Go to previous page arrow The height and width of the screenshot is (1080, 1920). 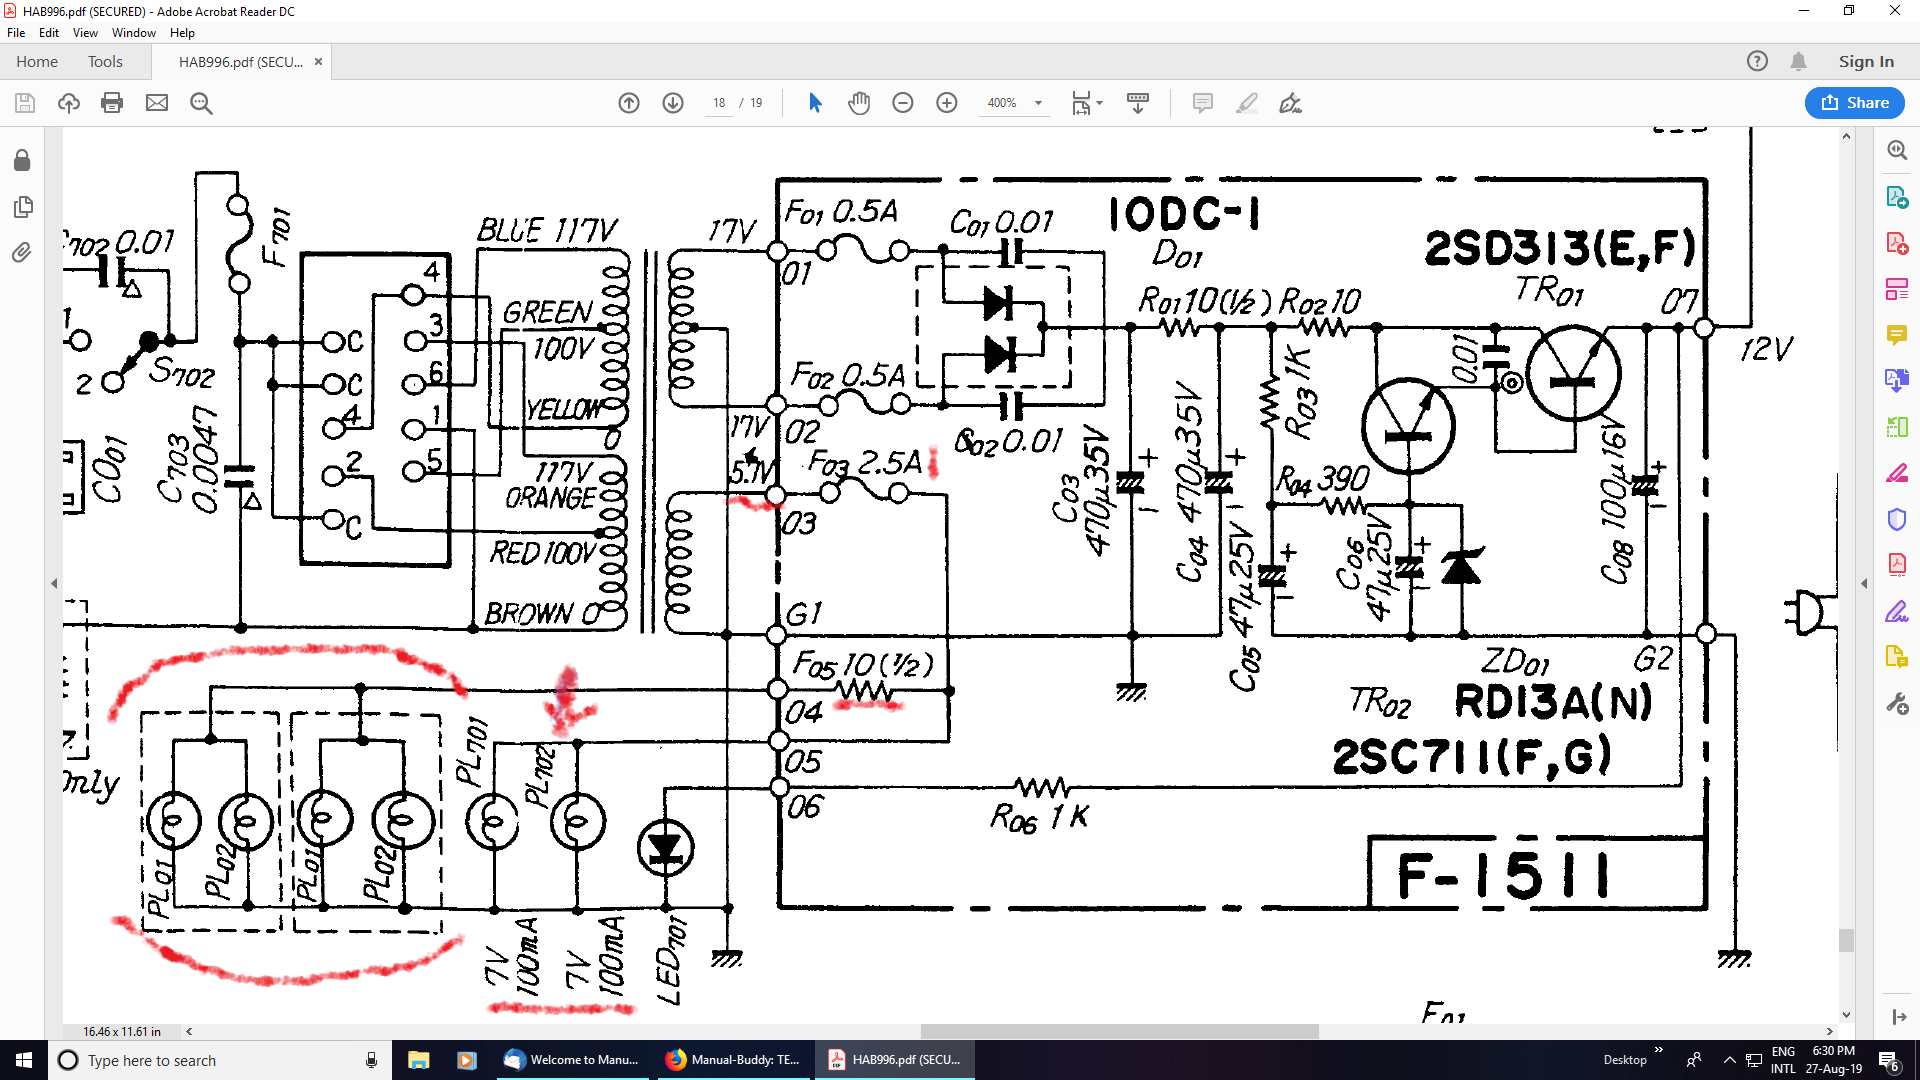click(629, 103)
